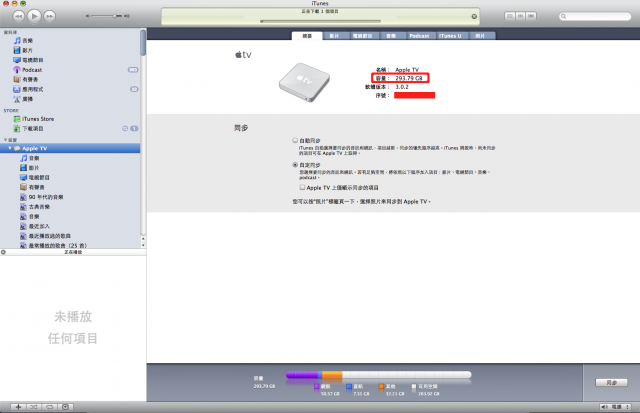Open the 電腦 speaker output dropdown

[615, 407]
